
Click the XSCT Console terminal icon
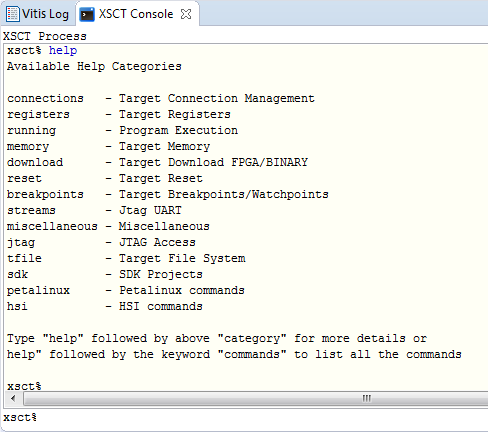(x=87, y=14)
